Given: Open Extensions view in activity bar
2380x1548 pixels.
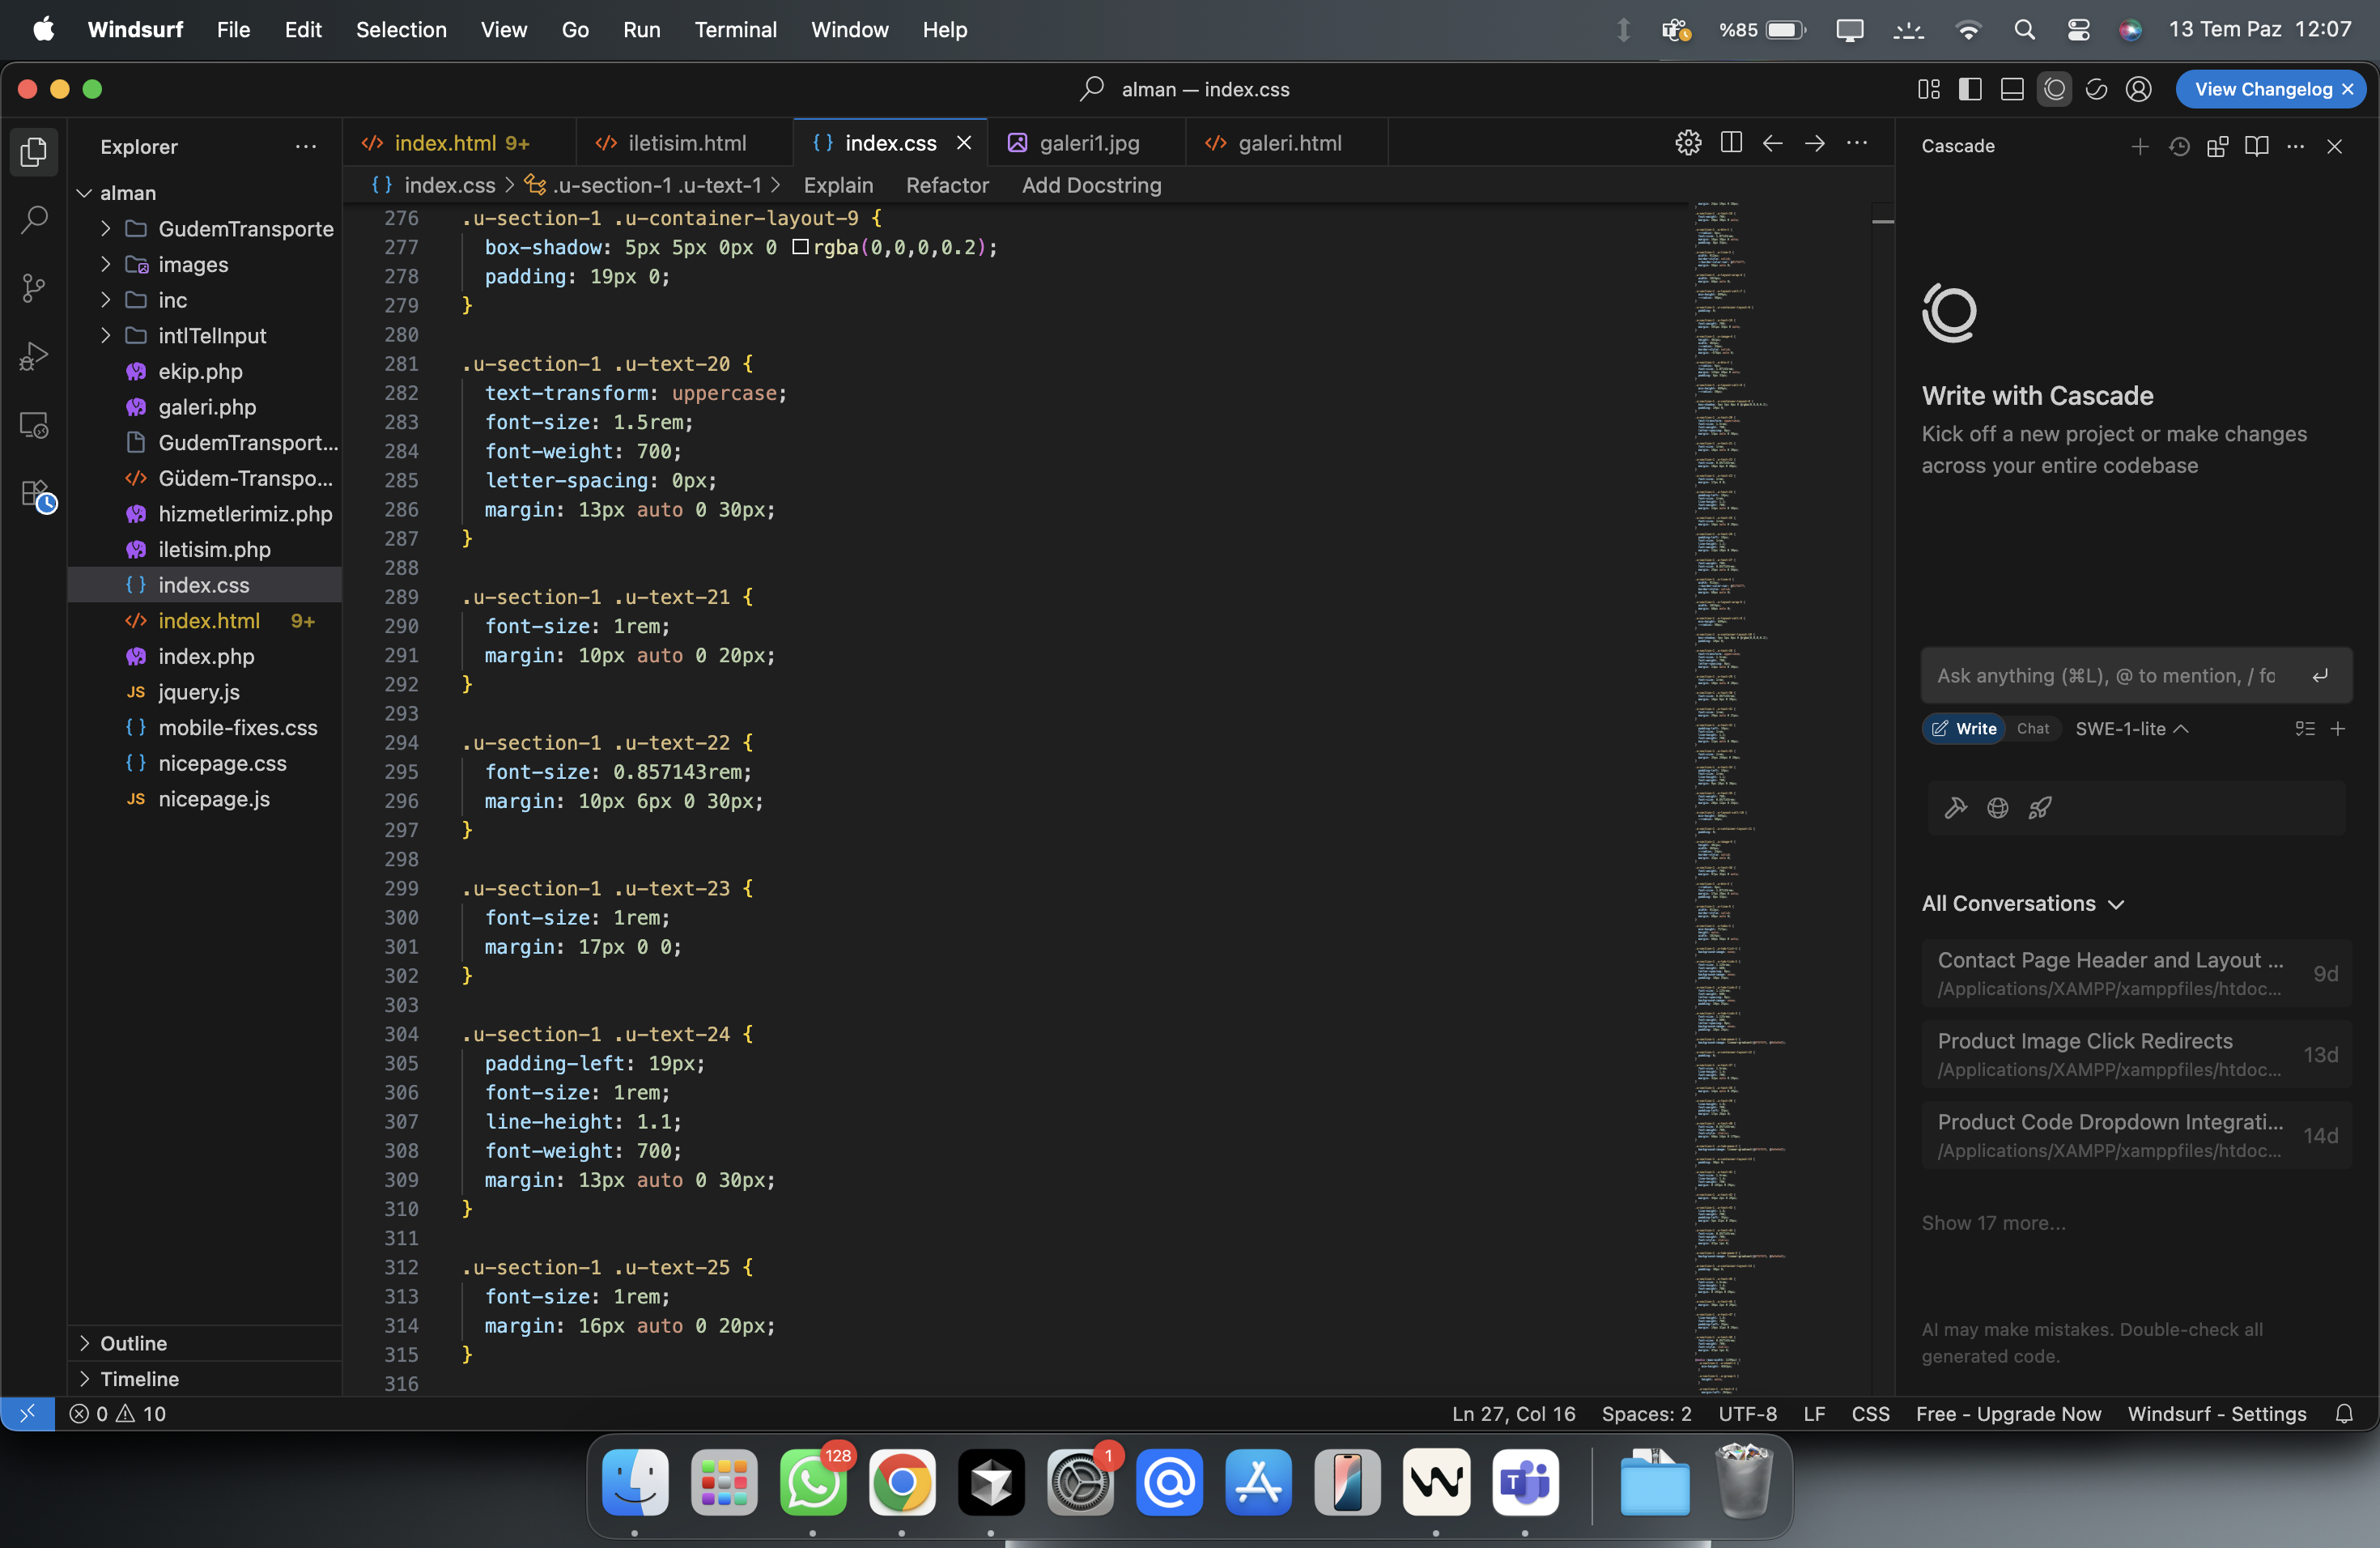Looking at the screenshot, I should [x=36, y=494].
